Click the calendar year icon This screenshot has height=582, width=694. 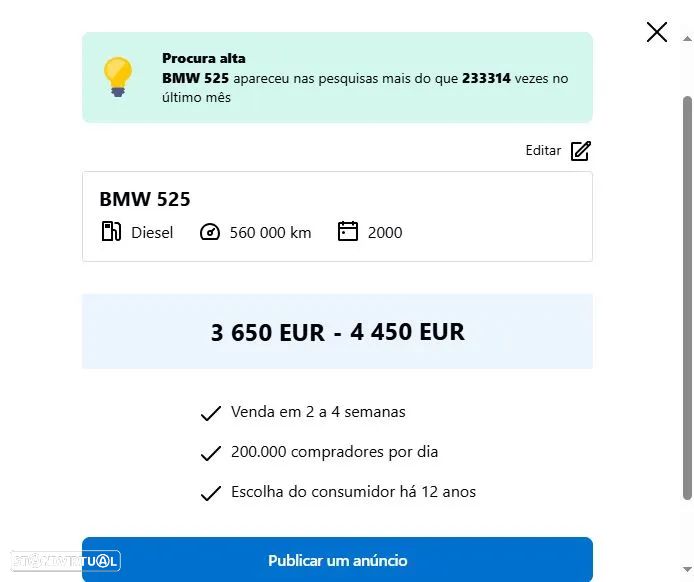348,232
